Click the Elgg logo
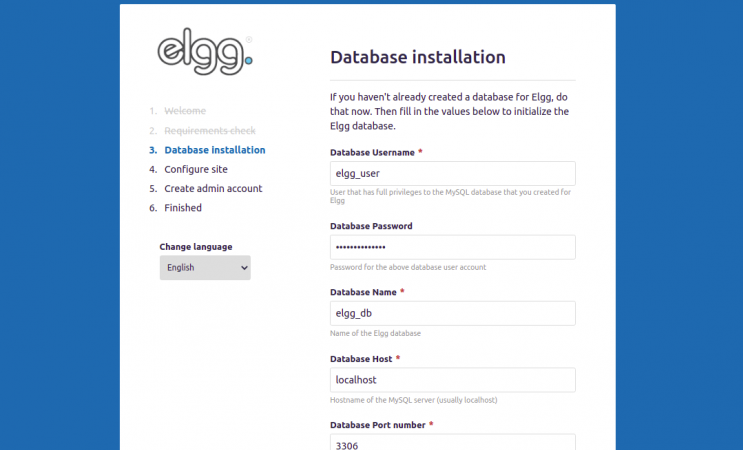The width and height of the screenshot is (743, 450). tap(205, 53)
